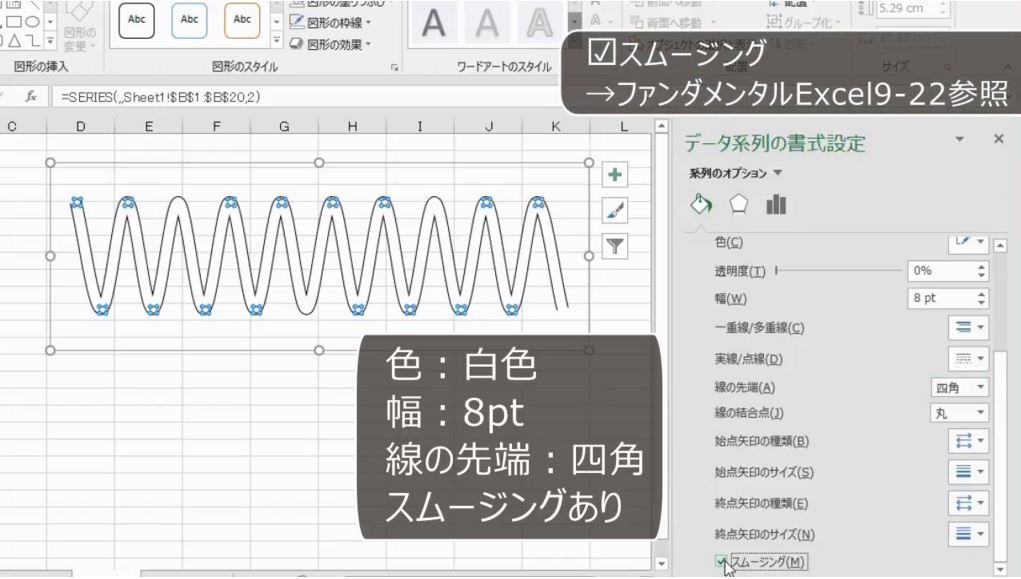Click the 背面へ移動 send backward button
Viewport: 1021px width, 579px height.
673,22
